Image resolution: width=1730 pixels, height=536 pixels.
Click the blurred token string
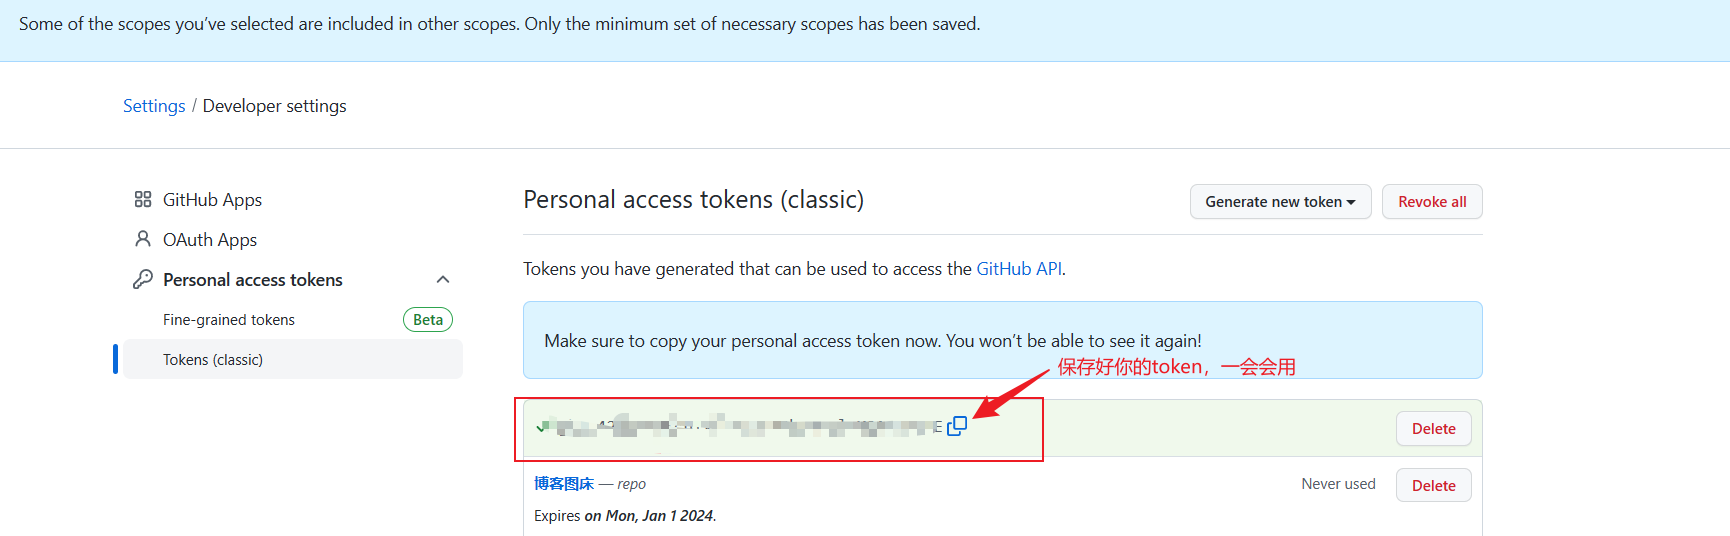coord(747,427)
